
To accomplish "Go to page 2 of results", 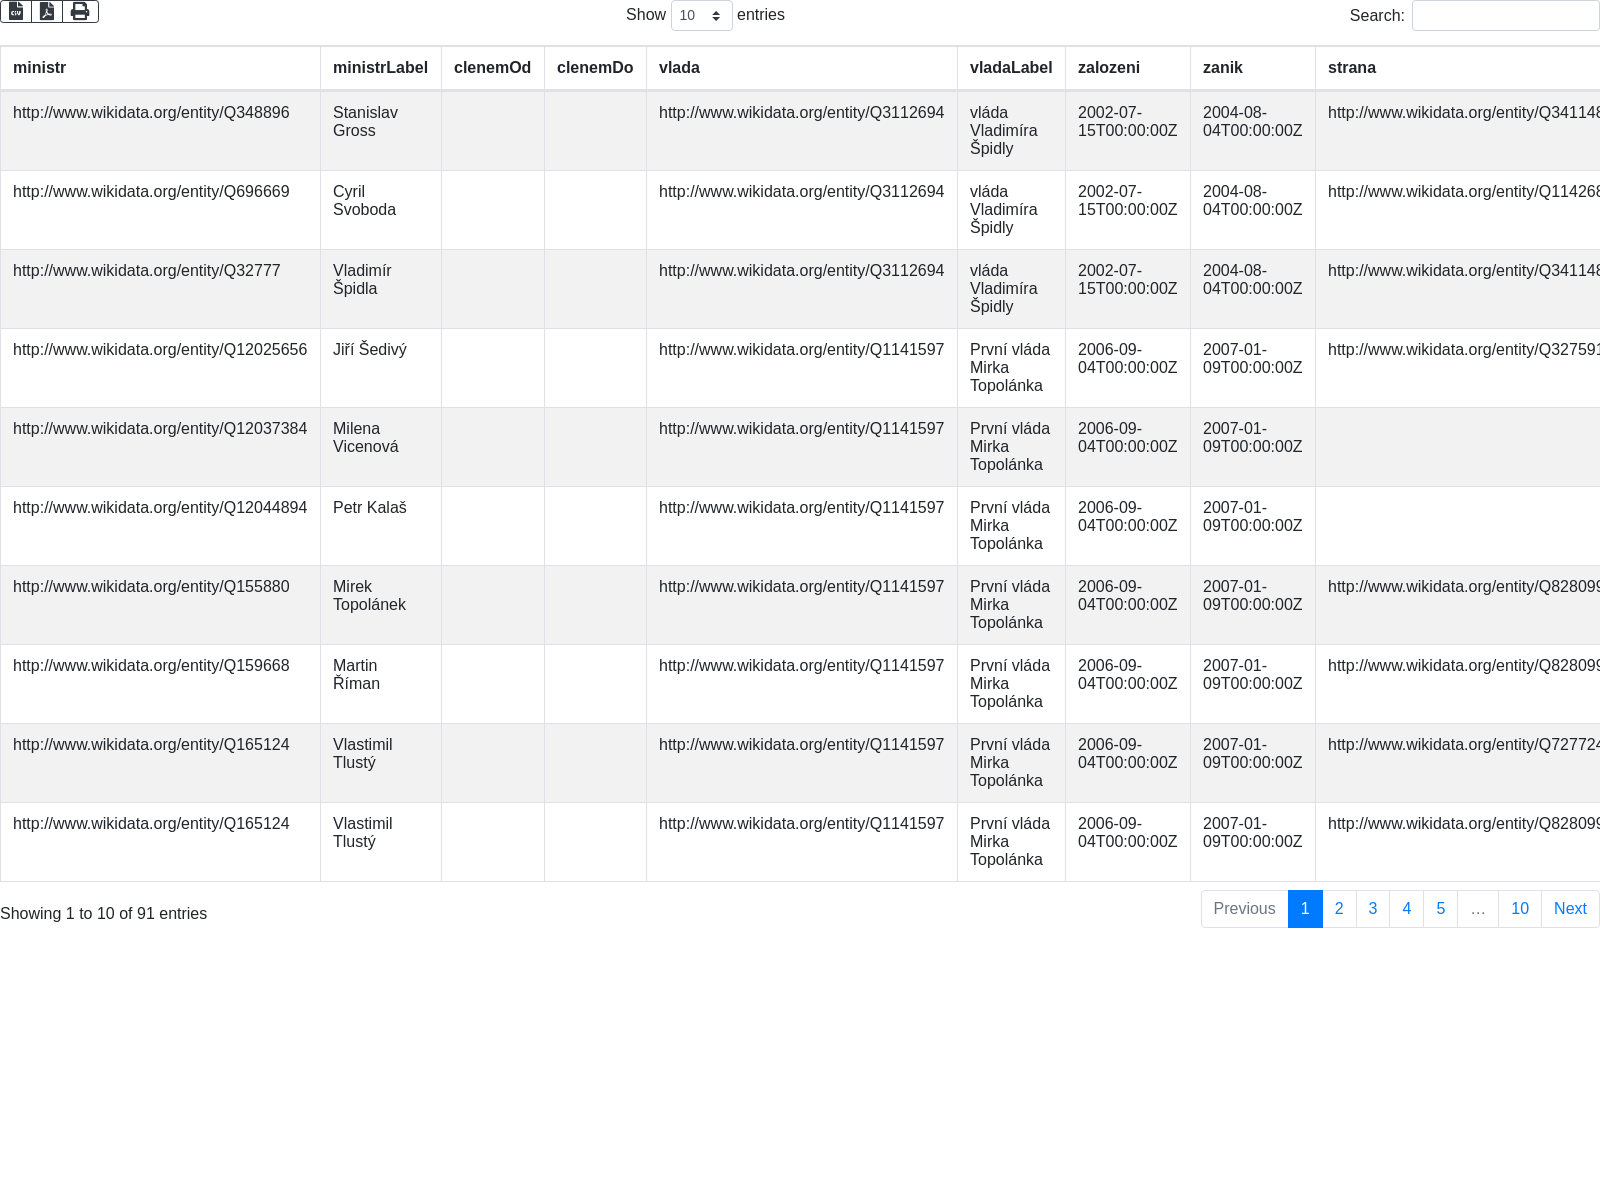I will 1339,909.
